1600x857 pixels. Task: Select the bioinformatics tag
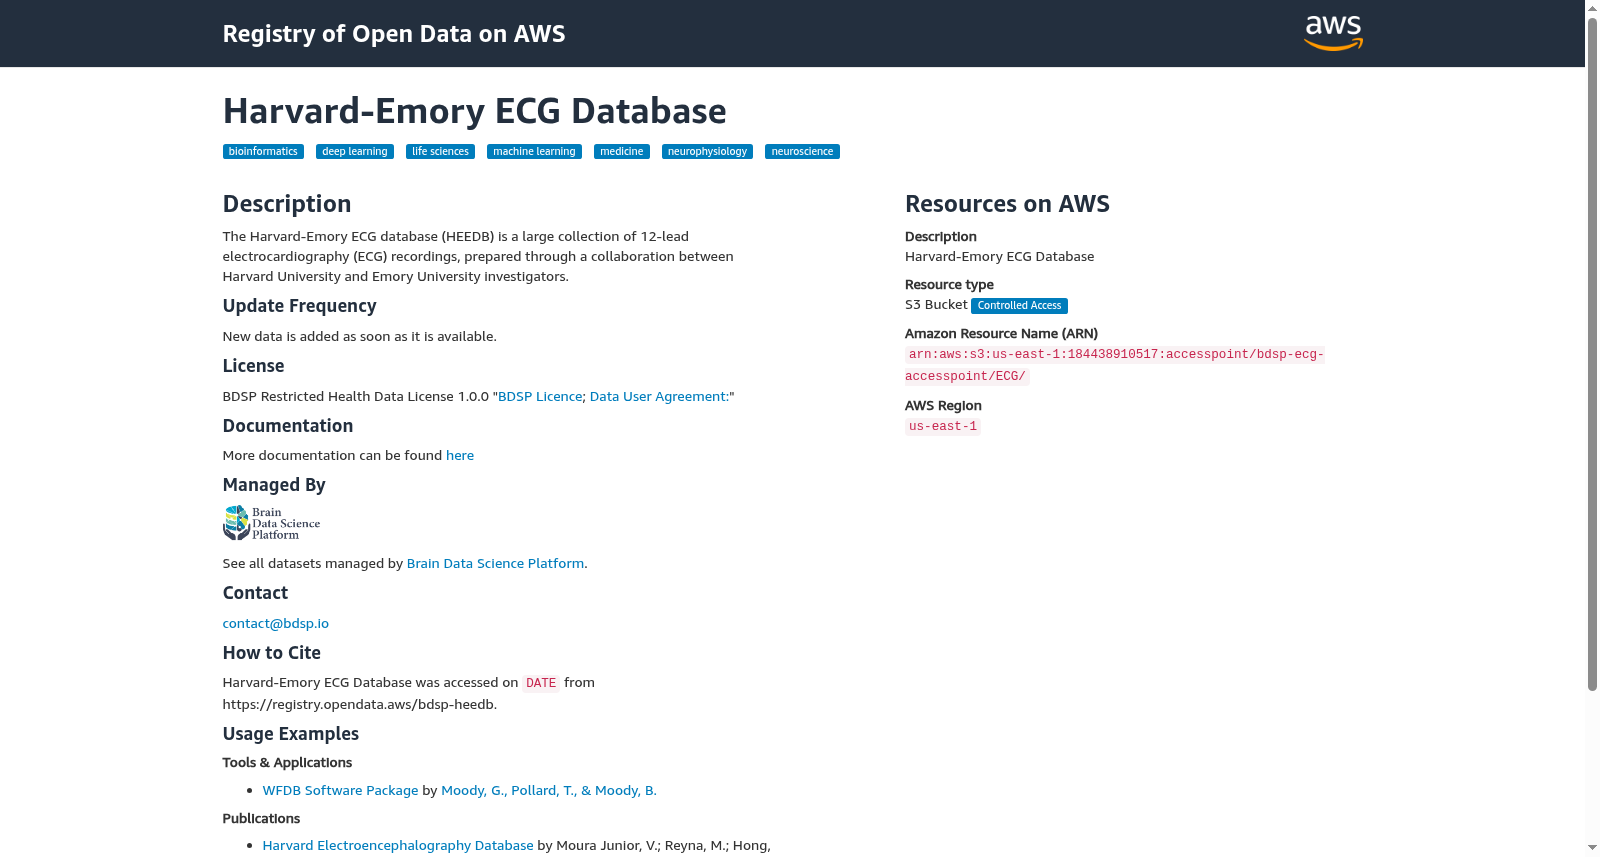click(263, 152)
